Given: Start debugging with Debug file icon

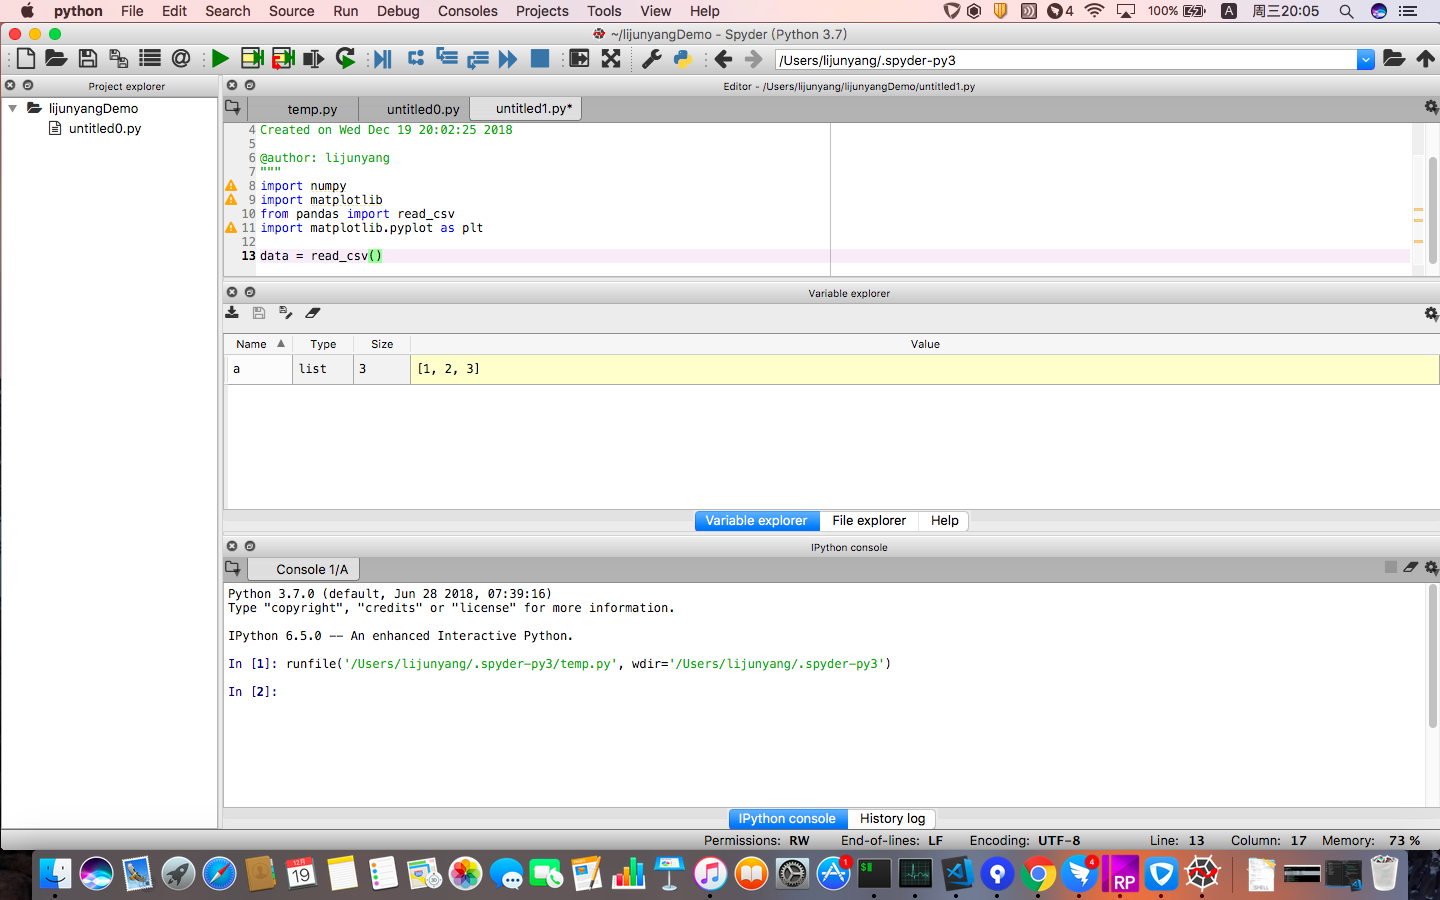Looking at the screenshot, I should 383,59.
